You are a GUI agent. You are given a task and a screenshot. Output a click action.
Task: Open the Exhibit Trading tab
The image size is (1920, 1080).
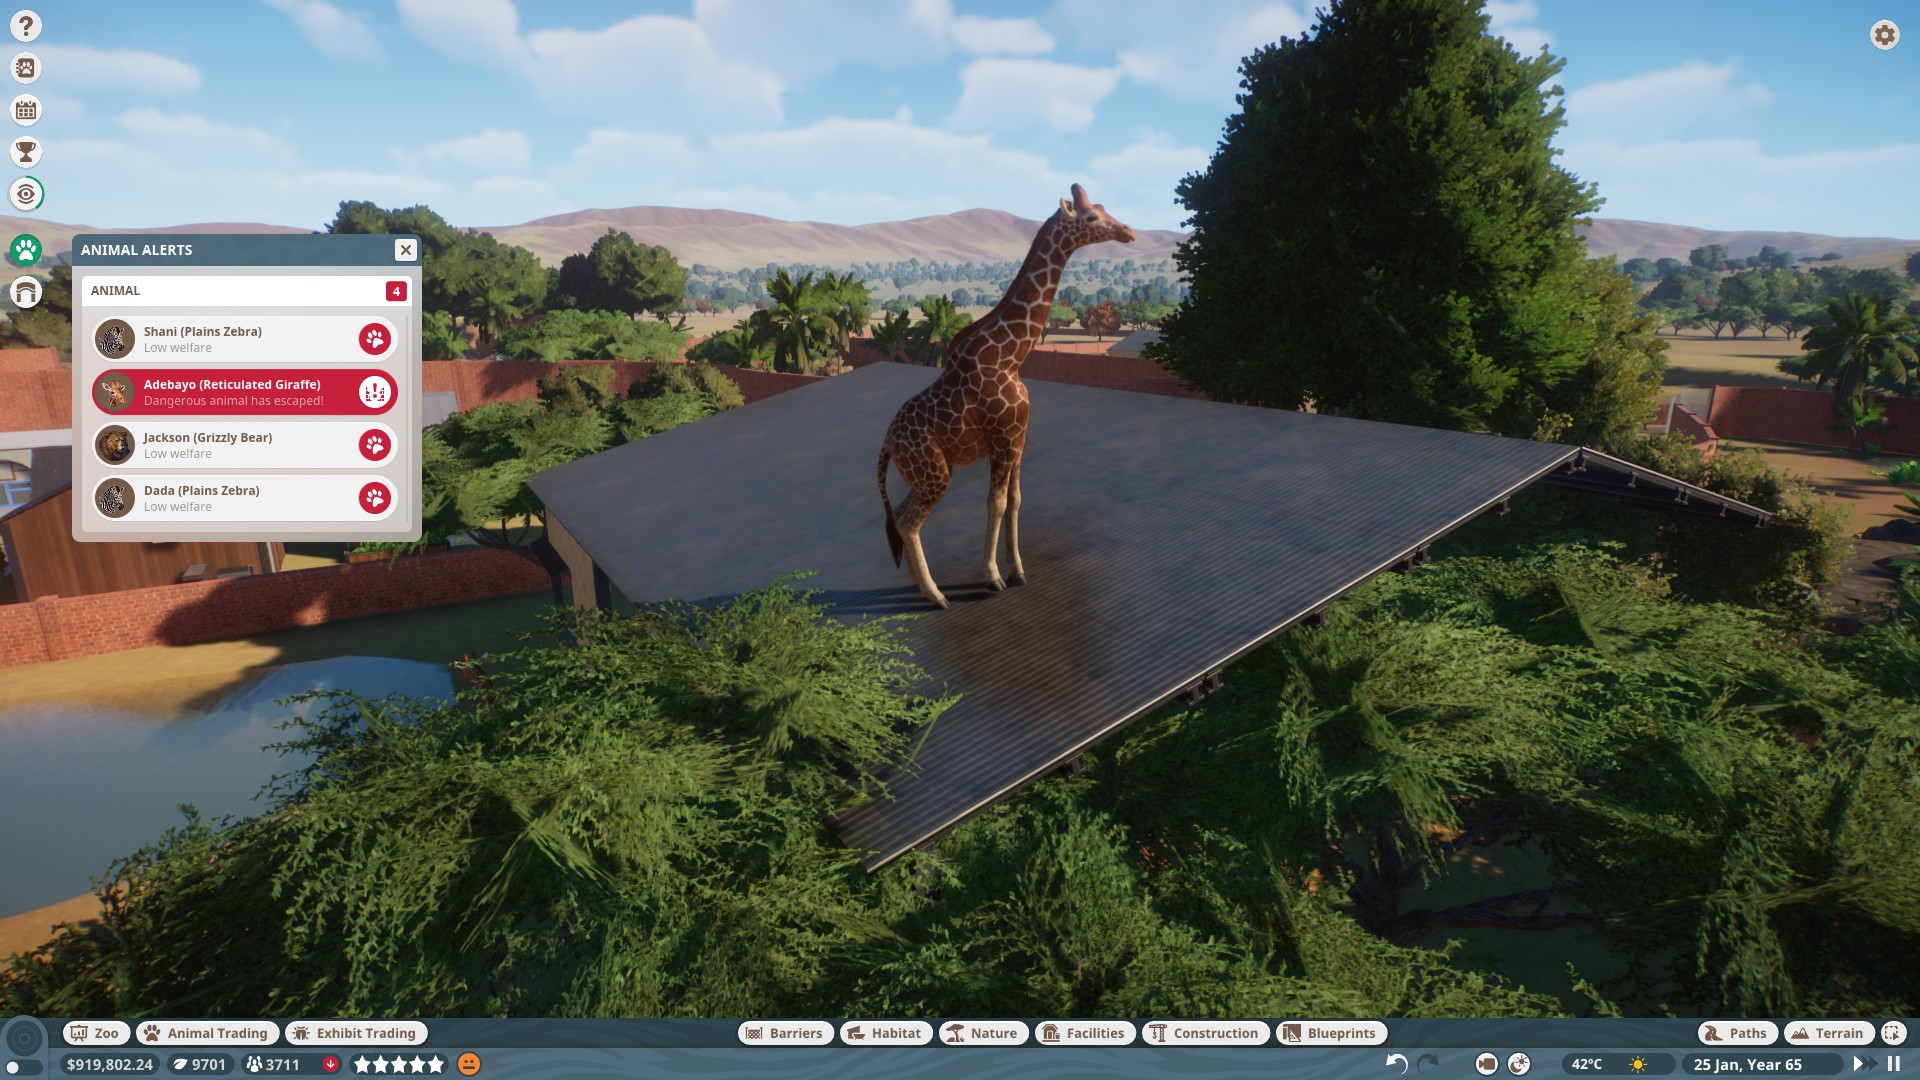(x=356, y=1033)
